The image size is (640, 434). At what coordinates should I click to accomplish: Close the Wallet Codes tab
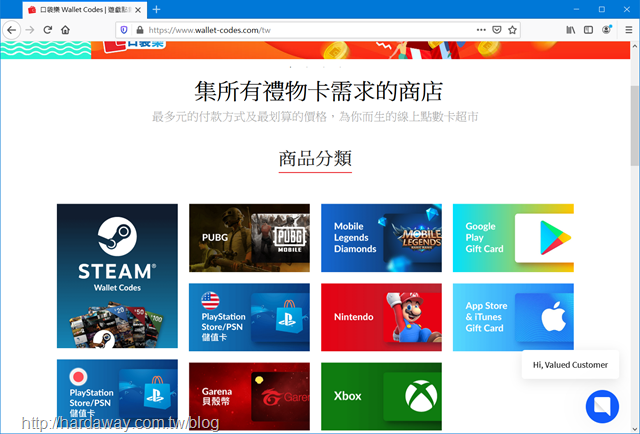coord(138,10)
